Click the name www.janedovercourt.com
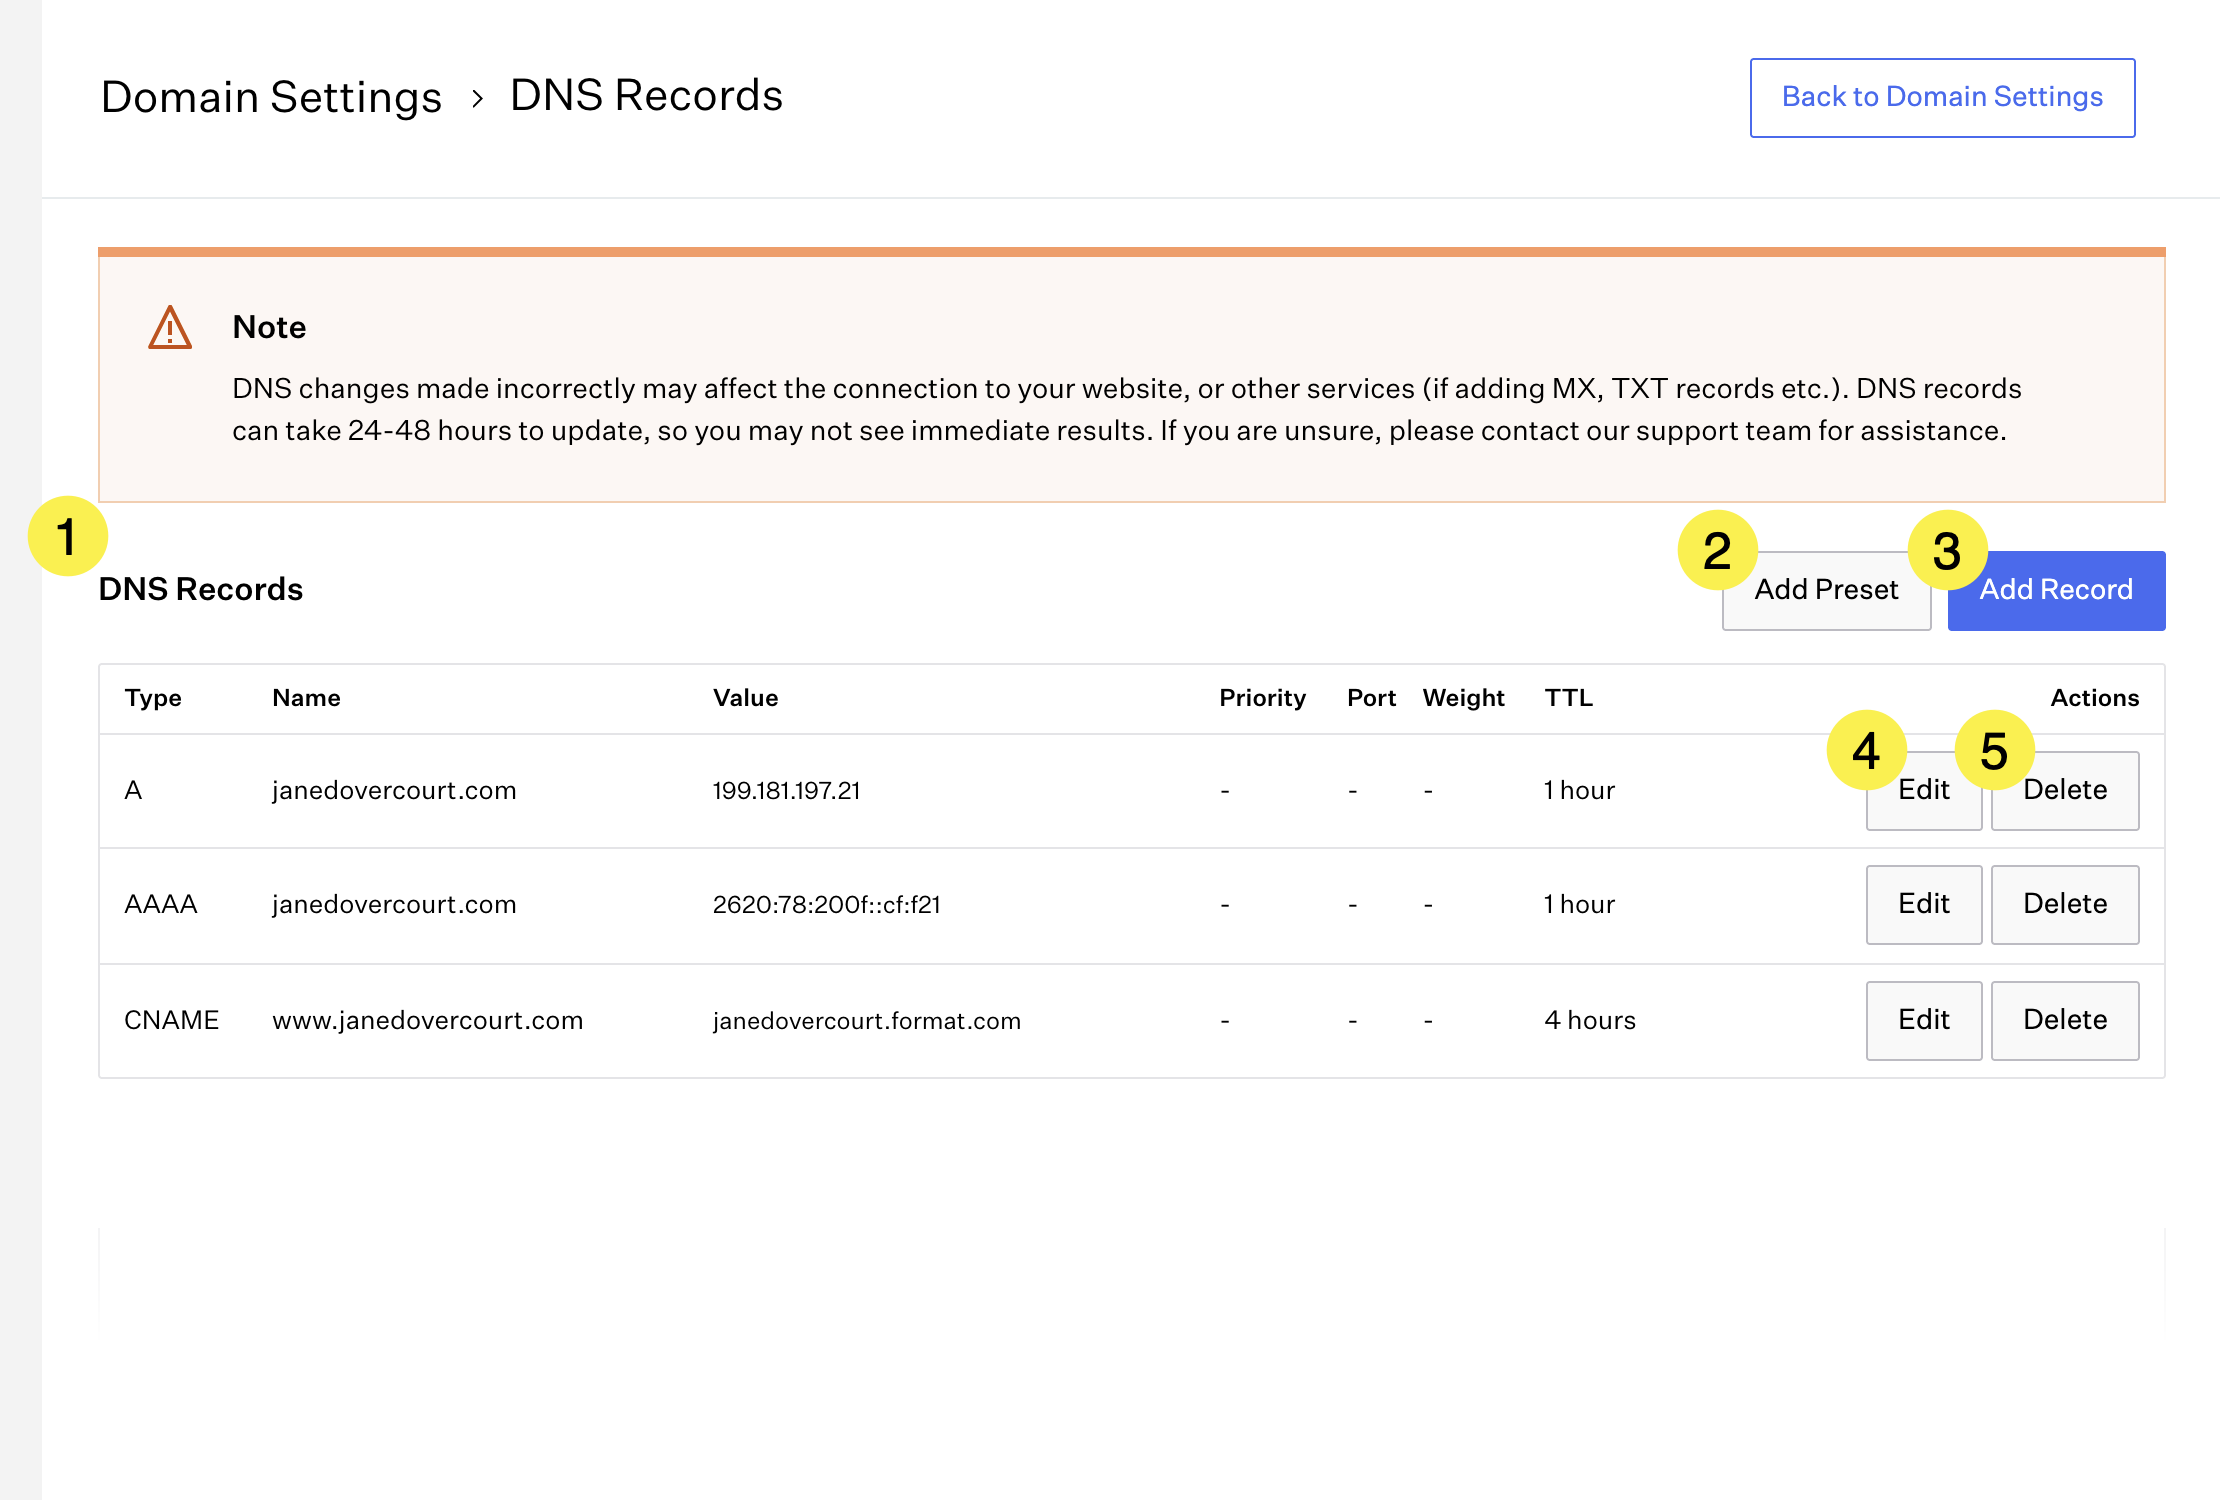Screen dimensions: 2220x1500 [427, 1021]
